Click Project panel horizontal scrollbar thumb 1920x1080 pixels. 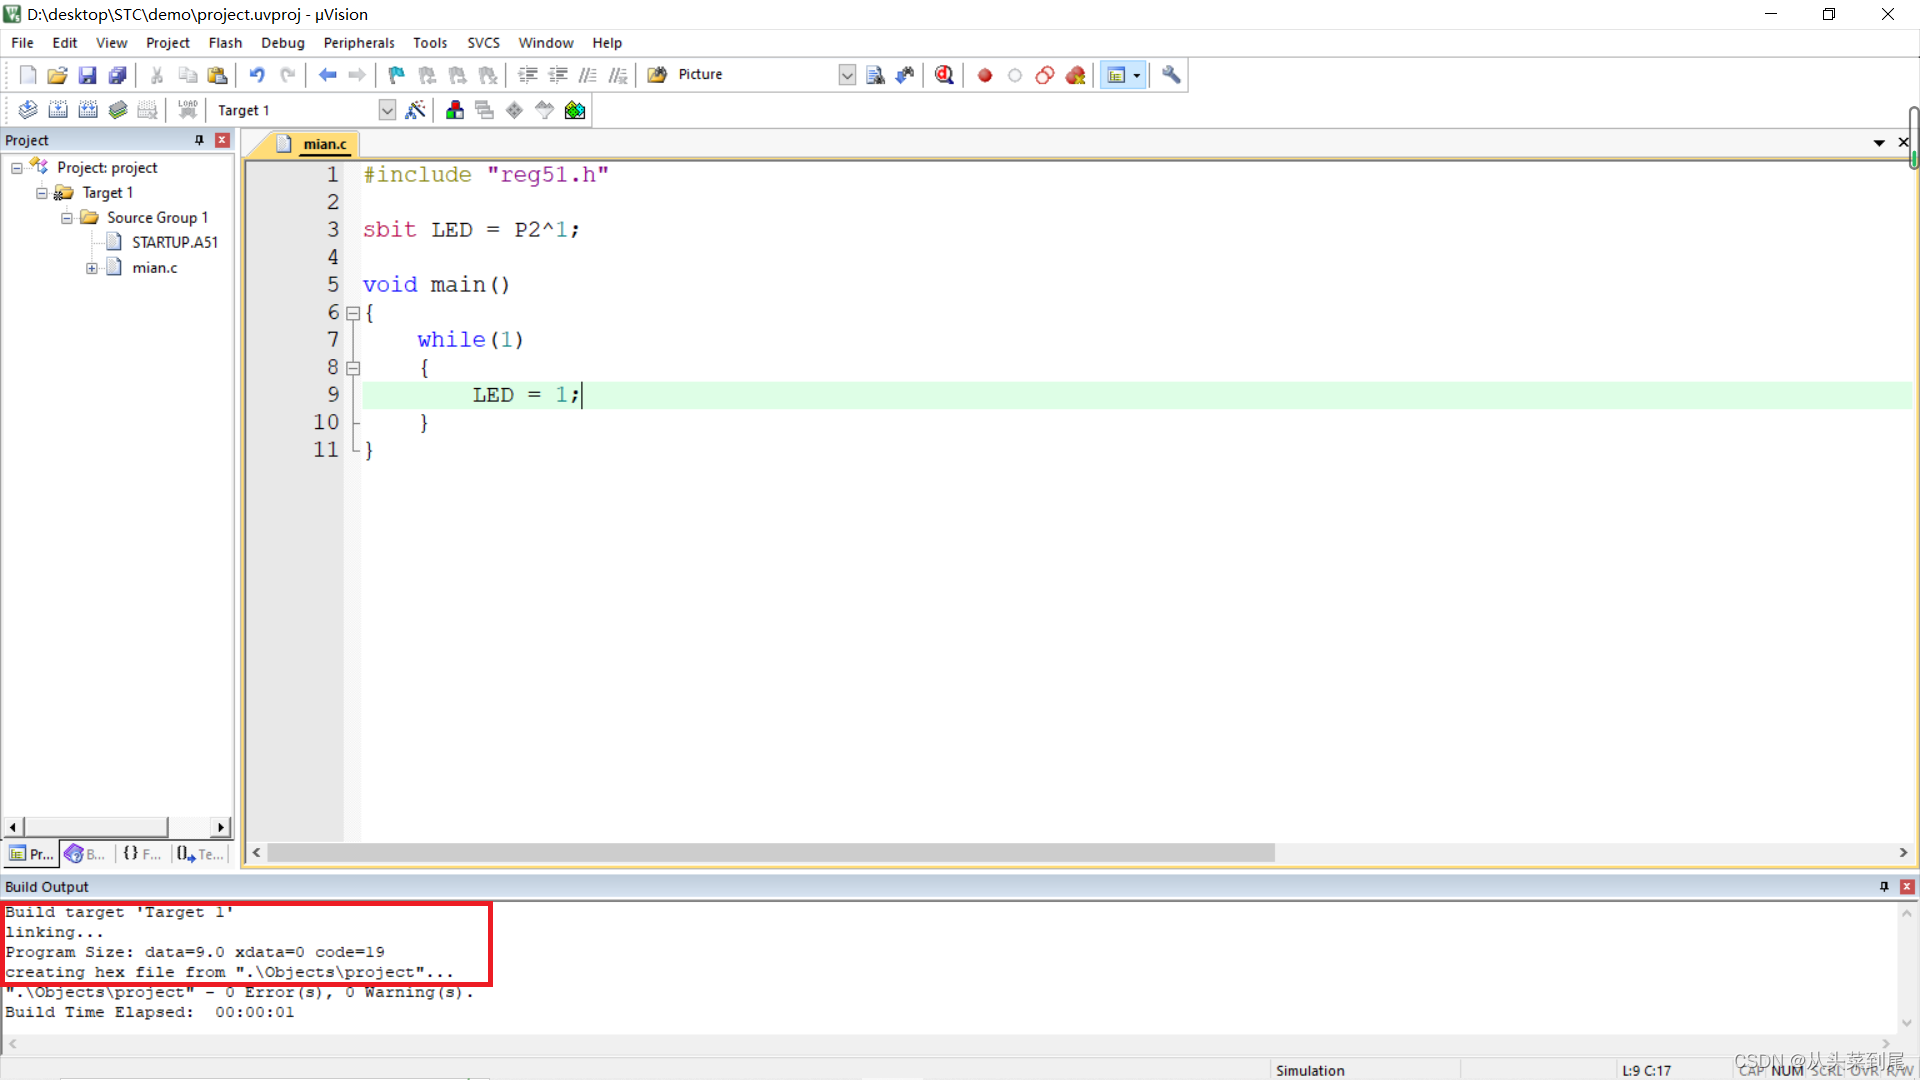[96, 827]
